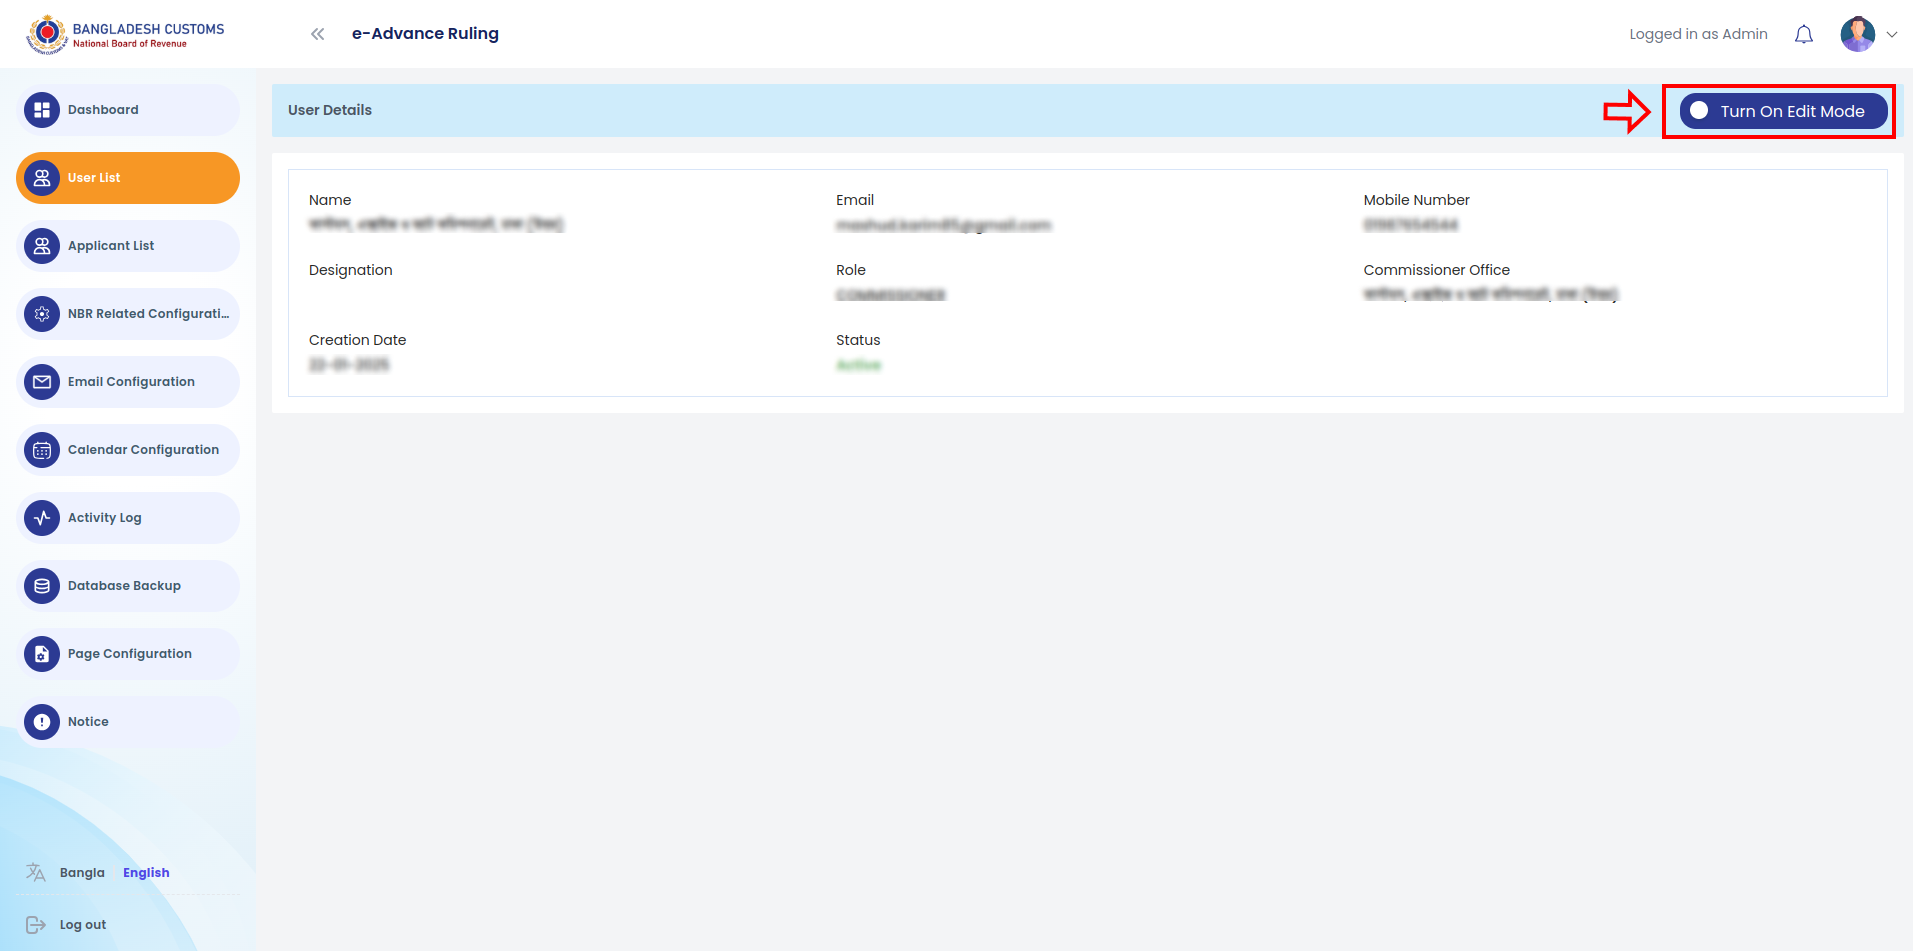Click the Mobile Number label
The width and height of the screenshot is (1913, 951).
(x=1416, y=200)
